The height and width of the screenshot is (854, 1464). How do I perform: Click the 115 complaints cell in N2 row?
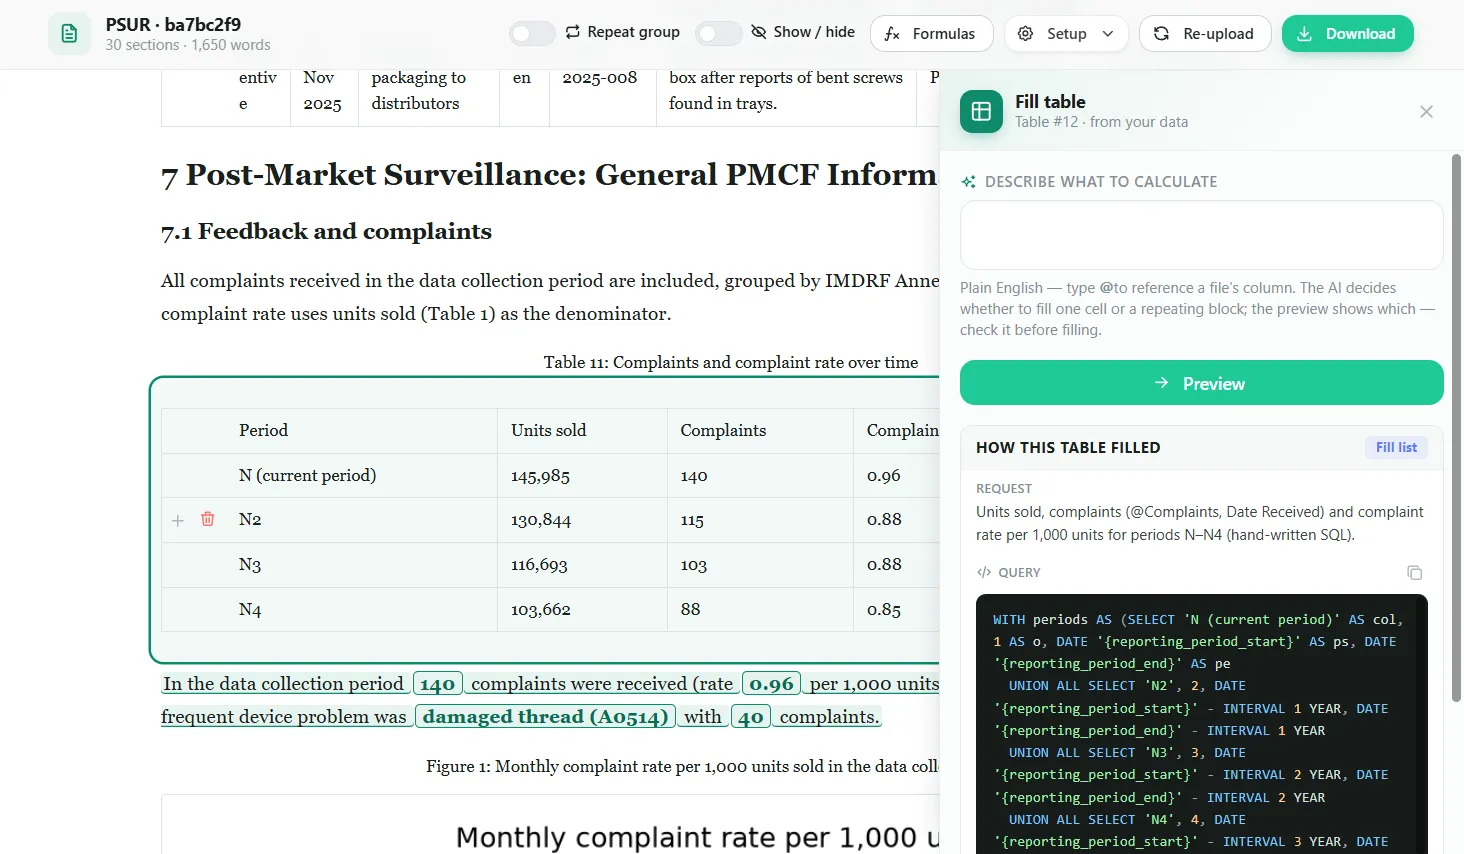pos(760,520)
